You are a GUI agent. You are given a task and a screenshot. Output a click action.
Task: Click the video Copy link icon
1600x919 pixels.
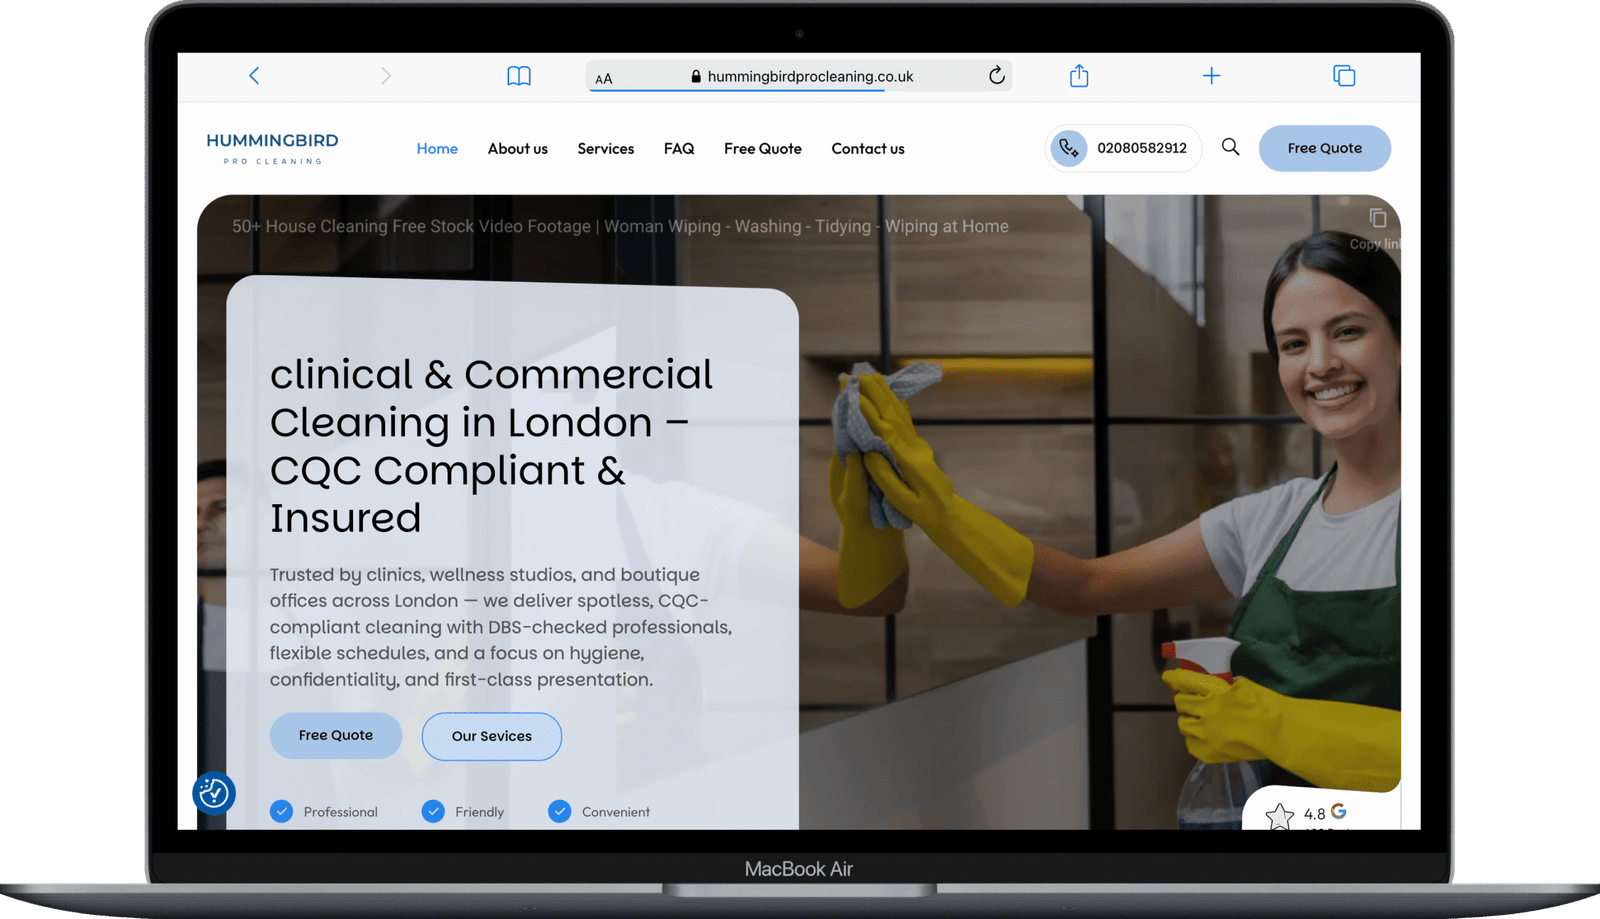pyautogui.click(x=1378, y=219)
